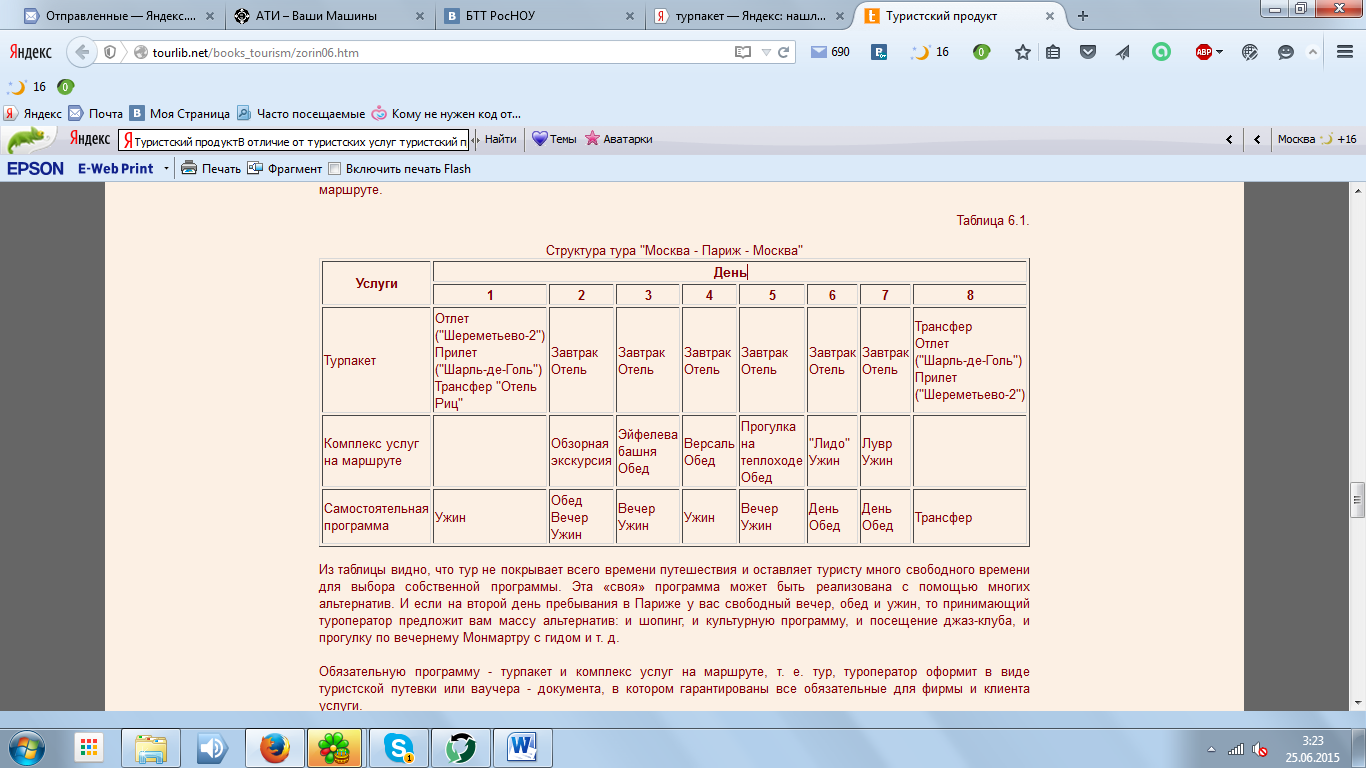
Task: Open the E-Web Print dropdown arrow
Action: [x=166, y=168]
